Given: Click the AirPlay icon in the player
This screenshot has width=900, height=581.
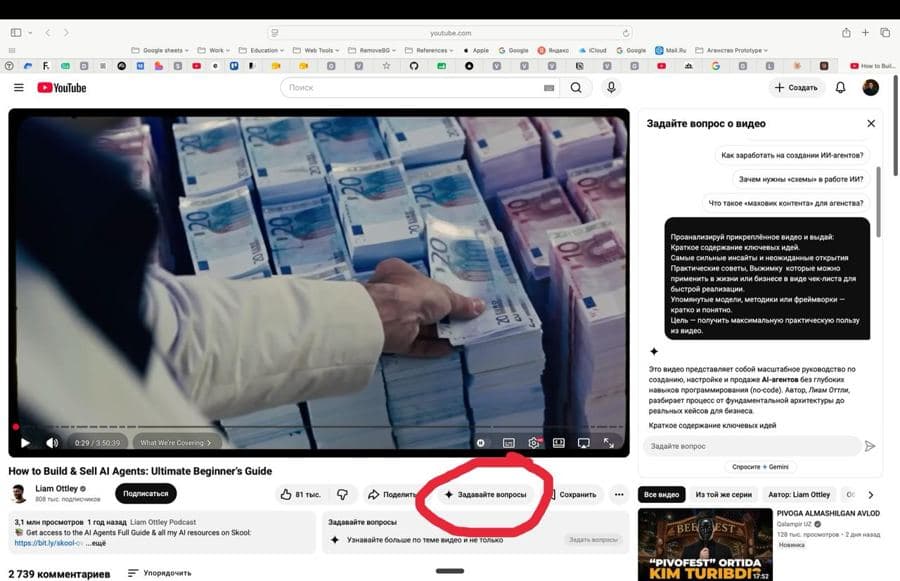Looking at the screenshot, I should (x=583, y=443).
